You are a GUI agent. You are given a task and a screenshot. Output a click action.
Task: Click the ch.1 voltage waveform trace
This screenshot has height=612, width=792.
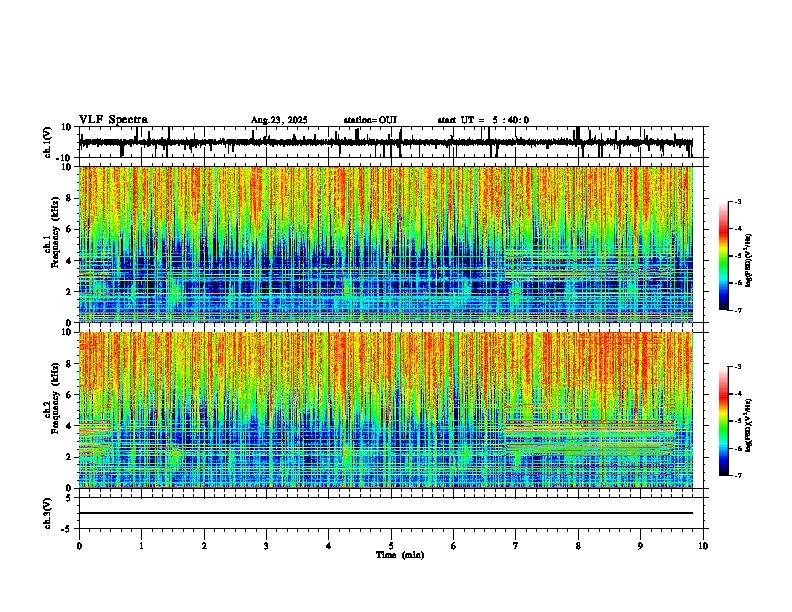click(385, 143)
